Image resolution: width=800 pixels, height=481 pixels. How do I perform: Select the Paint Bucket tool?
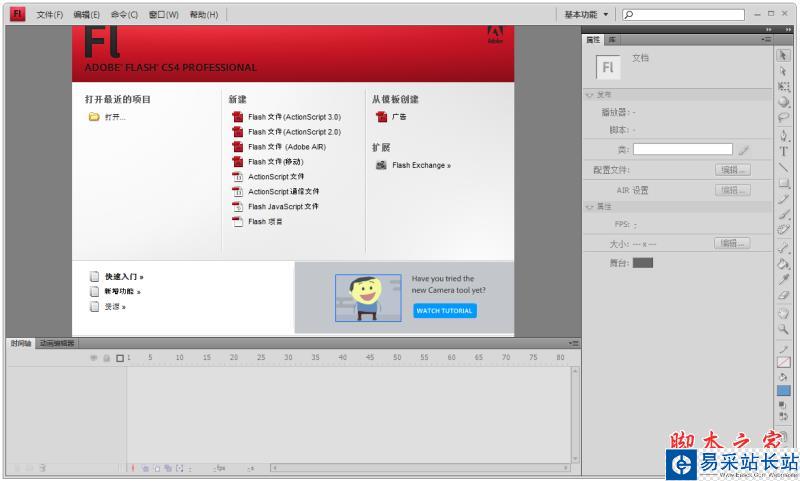coord(783,264)
